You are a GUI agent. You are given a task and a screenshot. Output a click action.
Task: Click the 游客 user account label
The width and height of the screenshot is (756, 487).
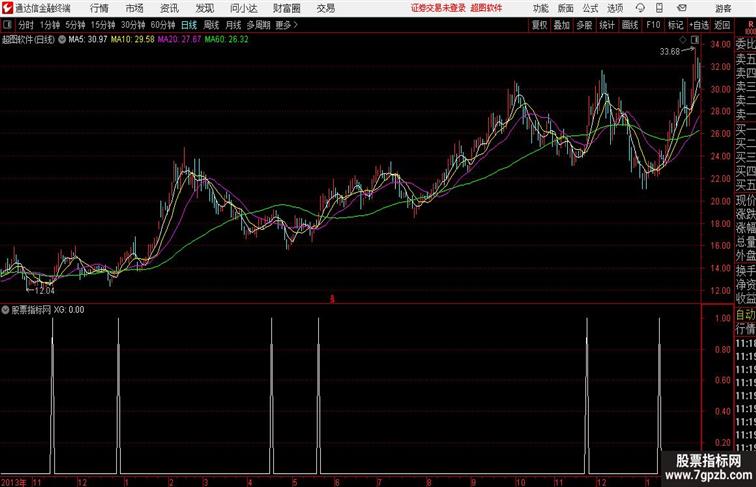[x=723, y=9]
